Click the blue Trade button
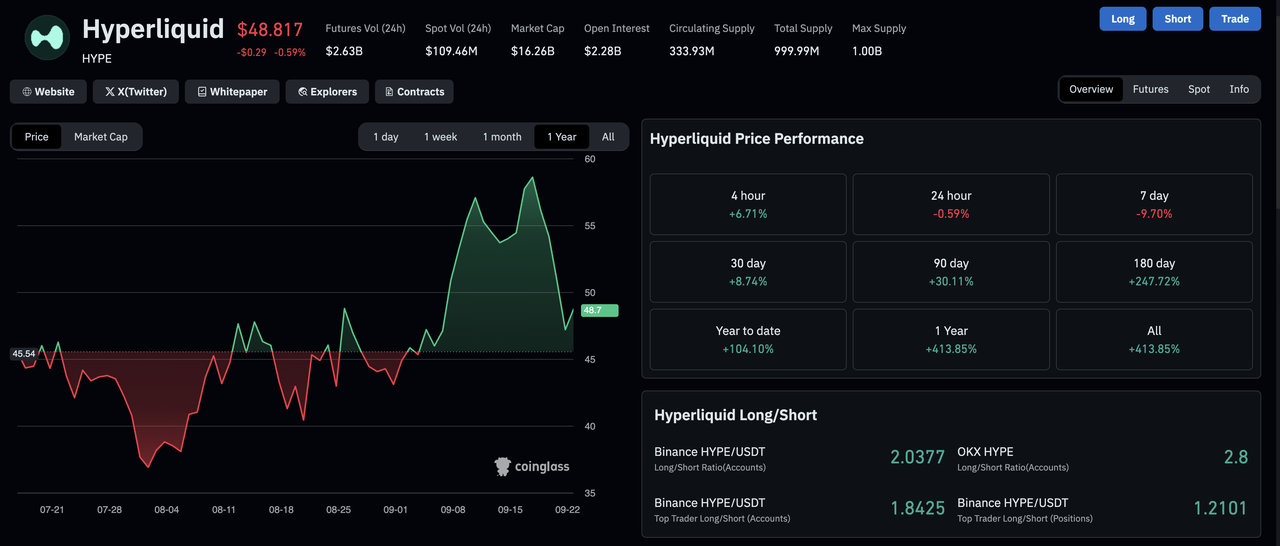This screenshot has width=1280, height=546. [1235, 19]
